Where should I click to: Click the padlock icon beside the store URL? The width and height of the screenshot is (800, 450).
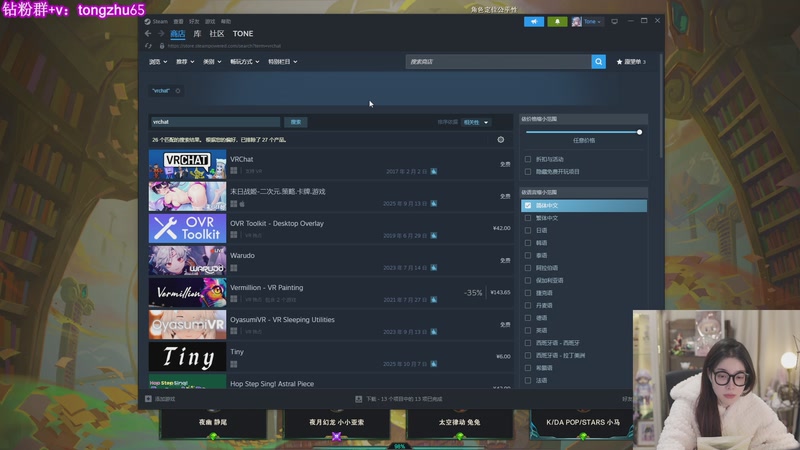coord(162,46)
